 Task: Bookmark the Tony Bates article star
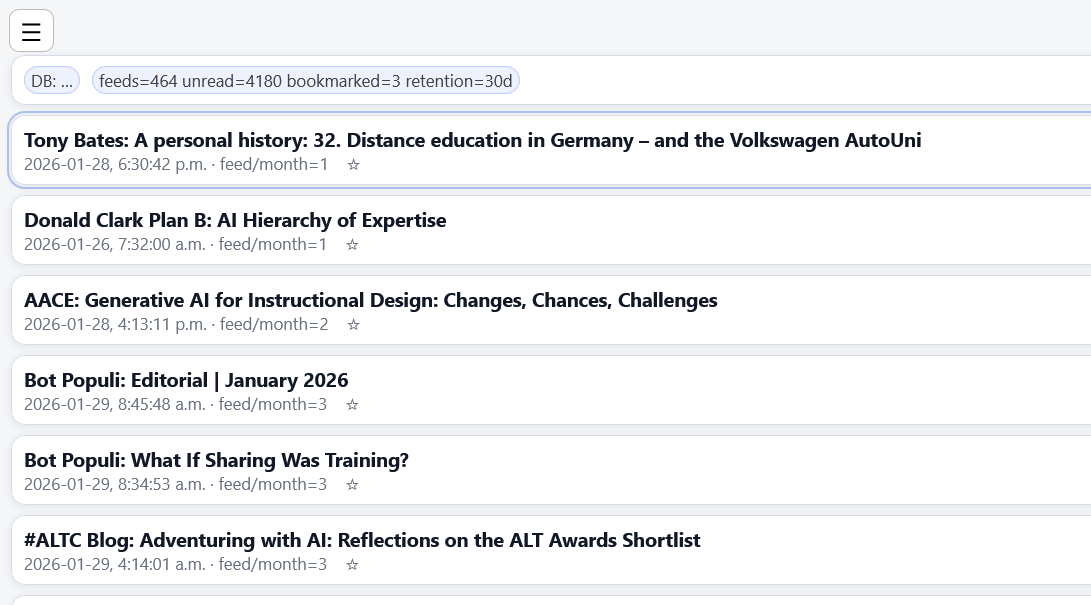coord(353,165)
